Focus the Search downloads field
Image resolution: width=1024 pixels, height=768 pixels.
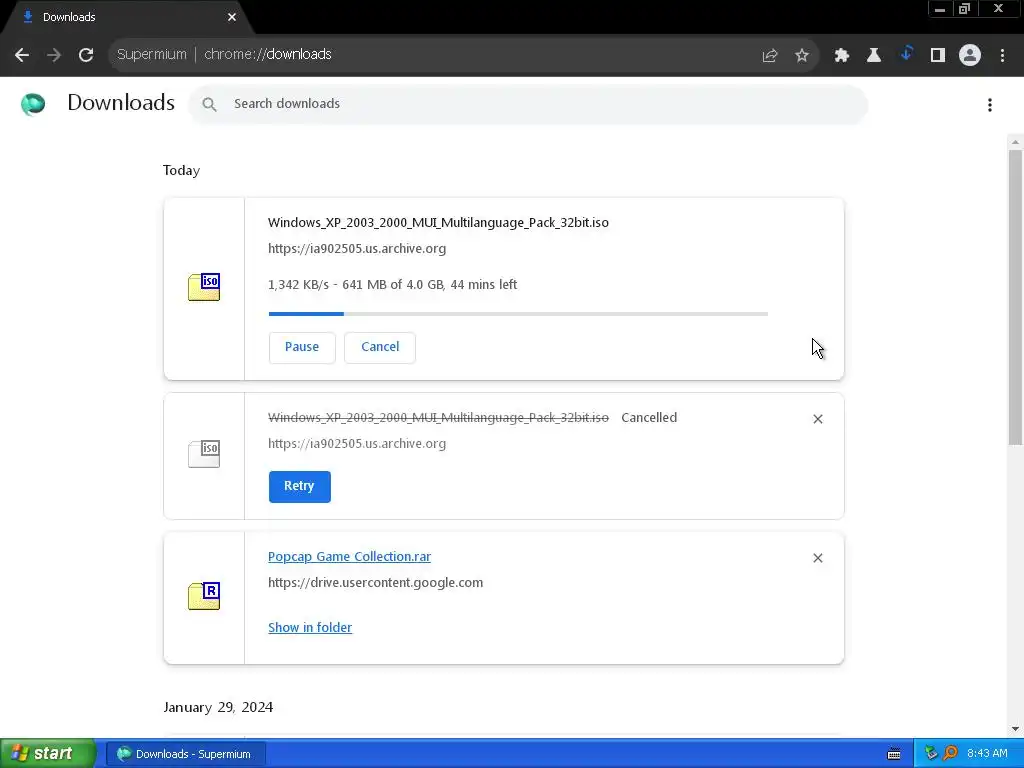(528, 104)
